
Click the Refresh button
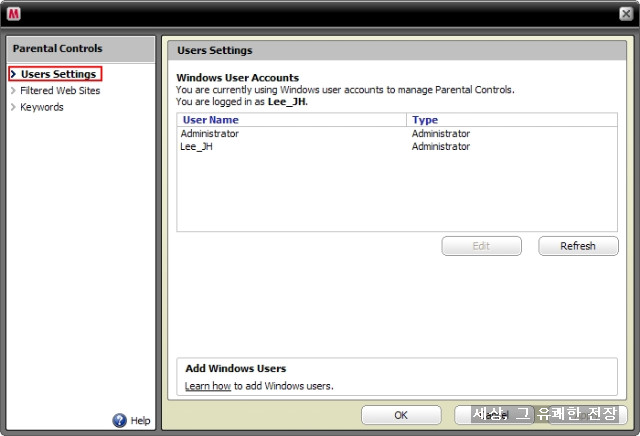pos(578,246)
